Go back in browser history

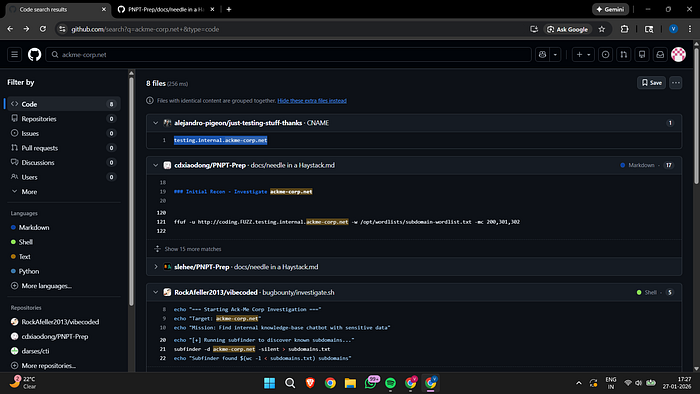pyautogui.click(x=10, y=29)
